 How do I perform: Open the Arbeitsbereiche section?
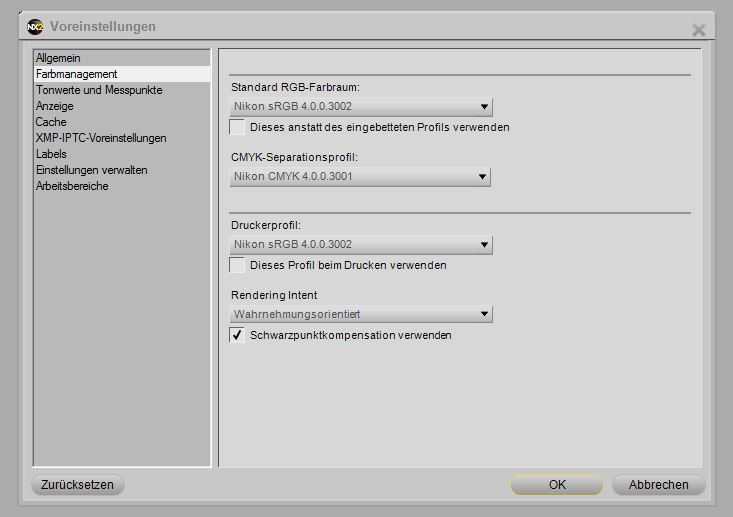click(x=122, y=186)
